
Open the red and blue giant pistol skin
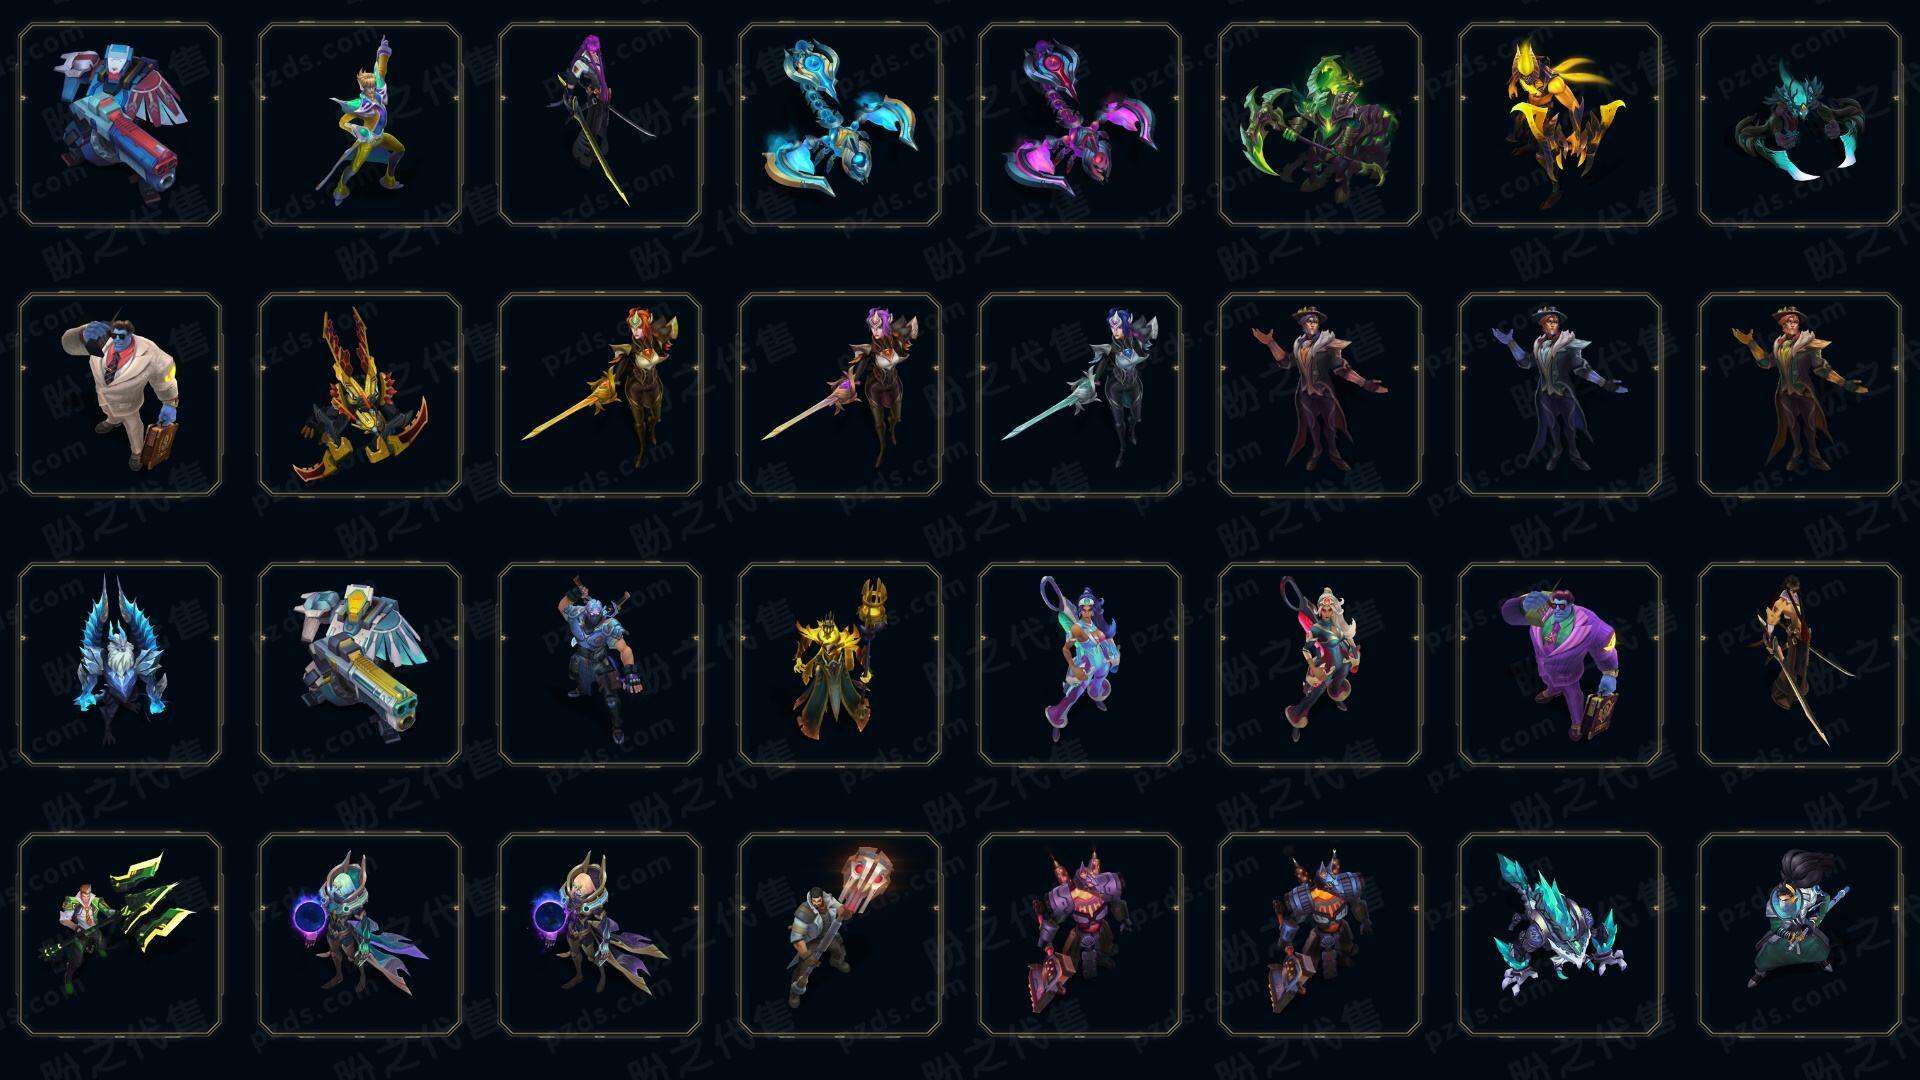(x=120, y=125)
